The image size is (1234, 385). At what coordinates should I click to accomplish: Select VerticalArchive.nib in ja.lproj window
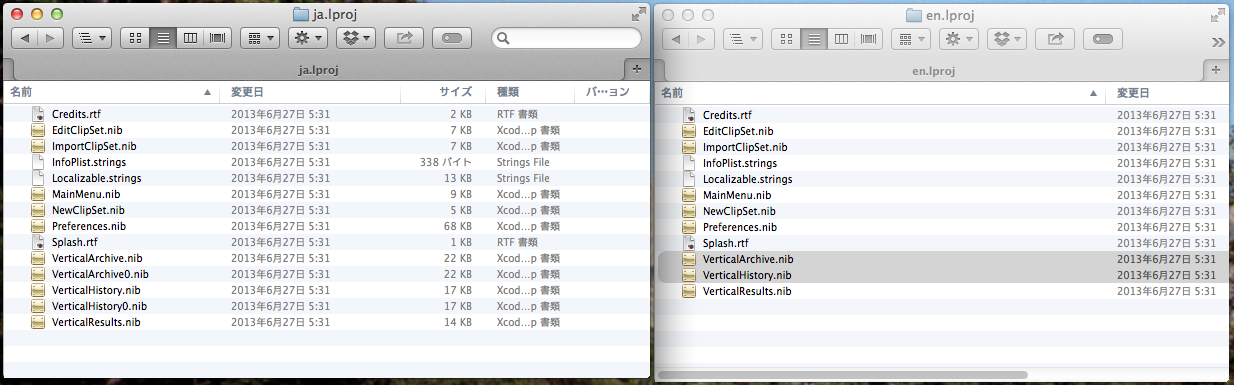coord(97,258)
